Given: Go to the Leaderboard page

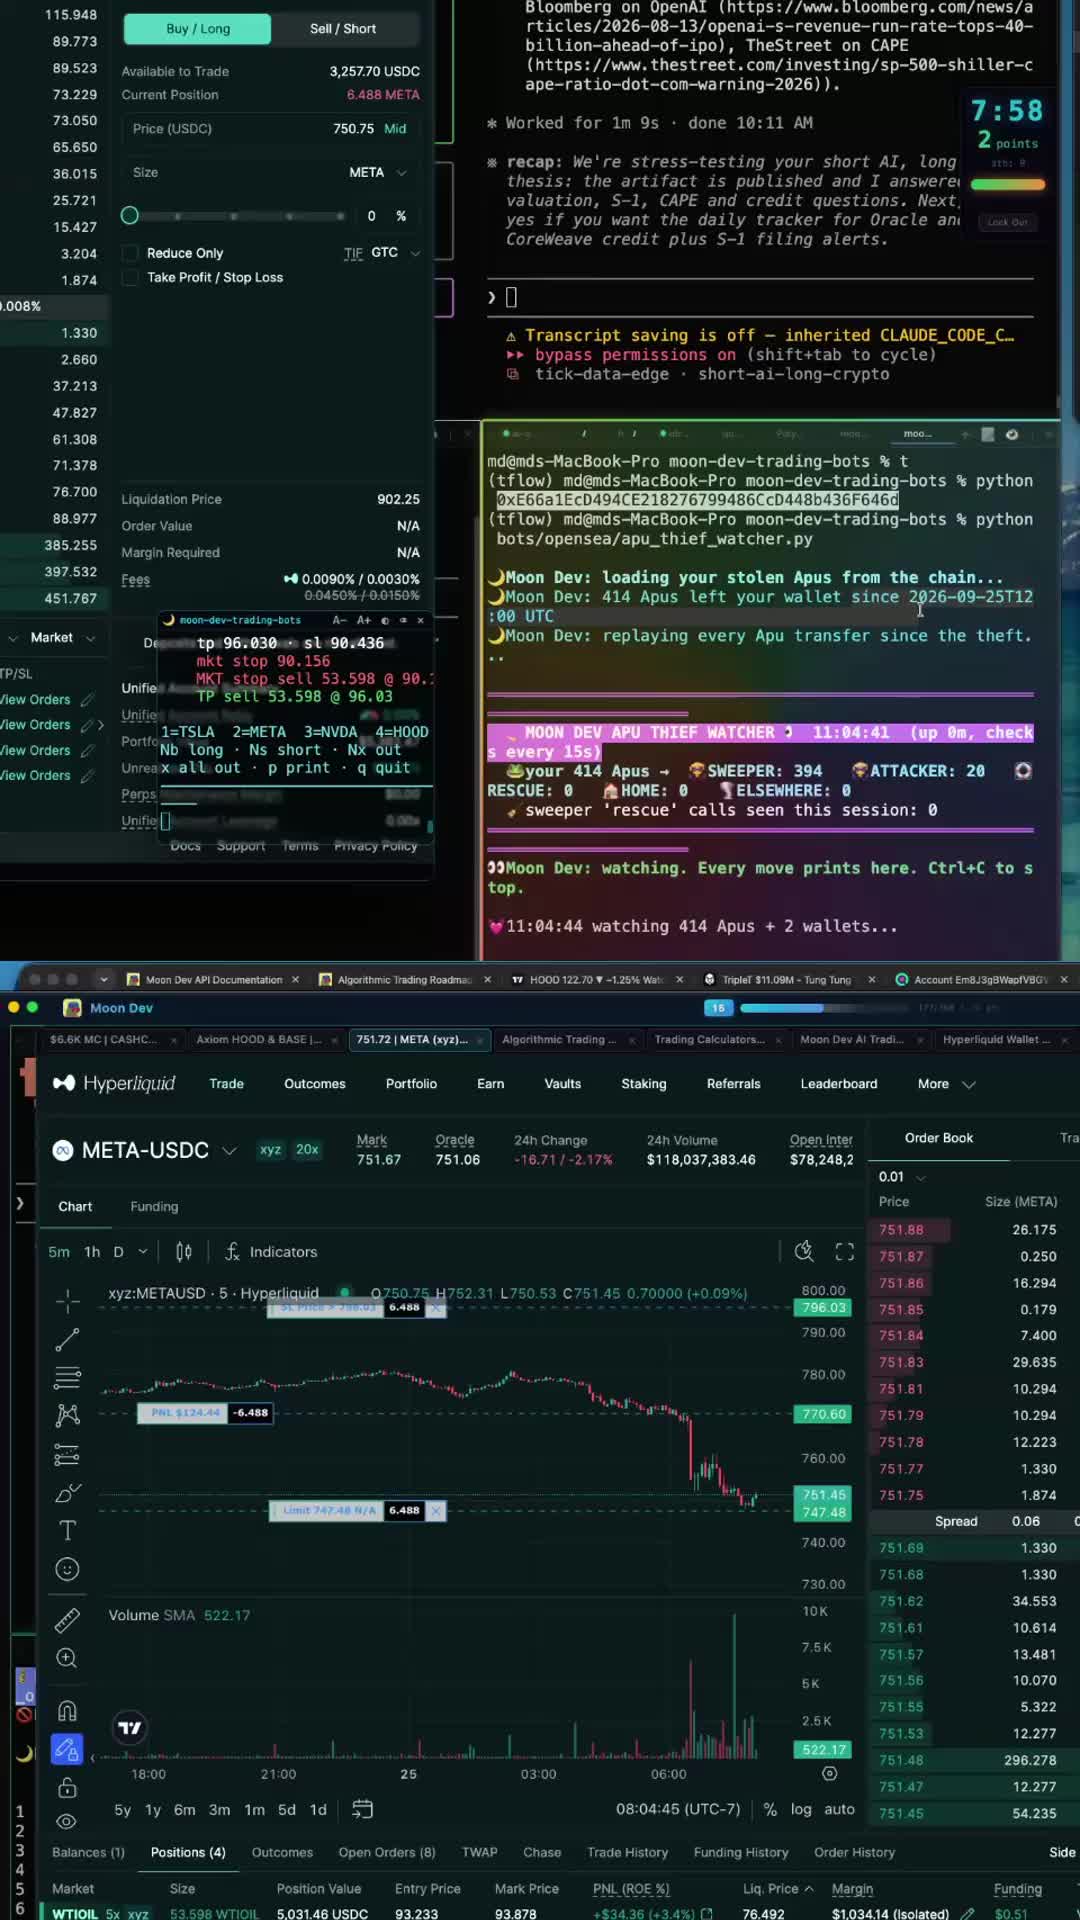Looking at the screenshot, I should tap(839, 1084).
